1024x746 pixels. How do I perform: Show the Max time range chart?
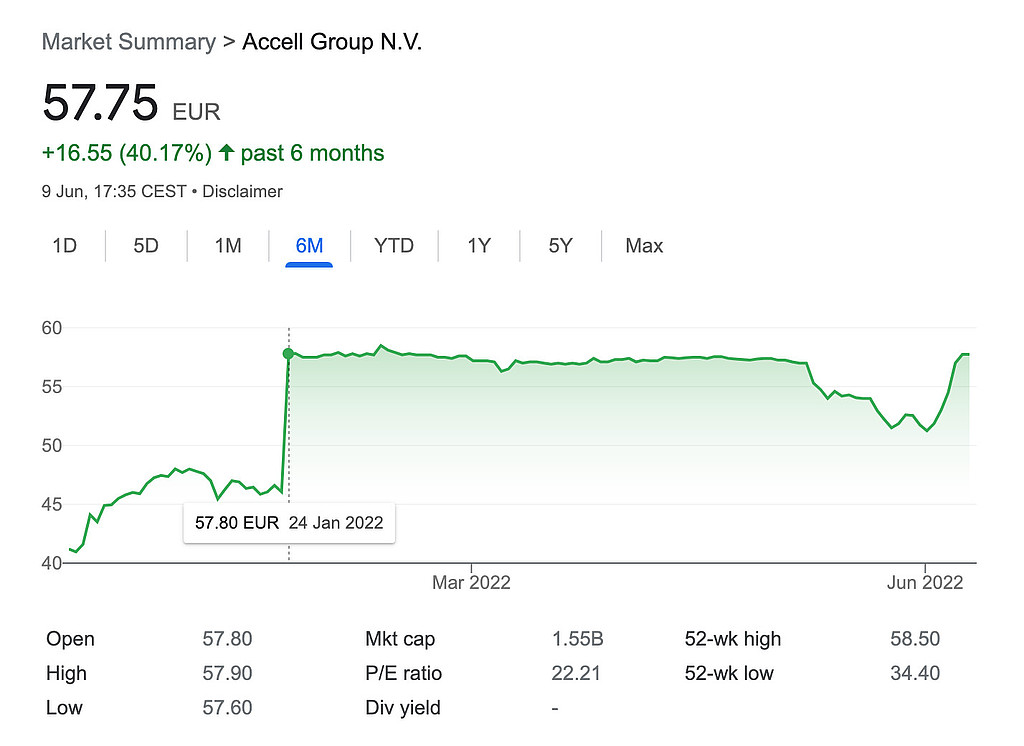click(644, 246)
